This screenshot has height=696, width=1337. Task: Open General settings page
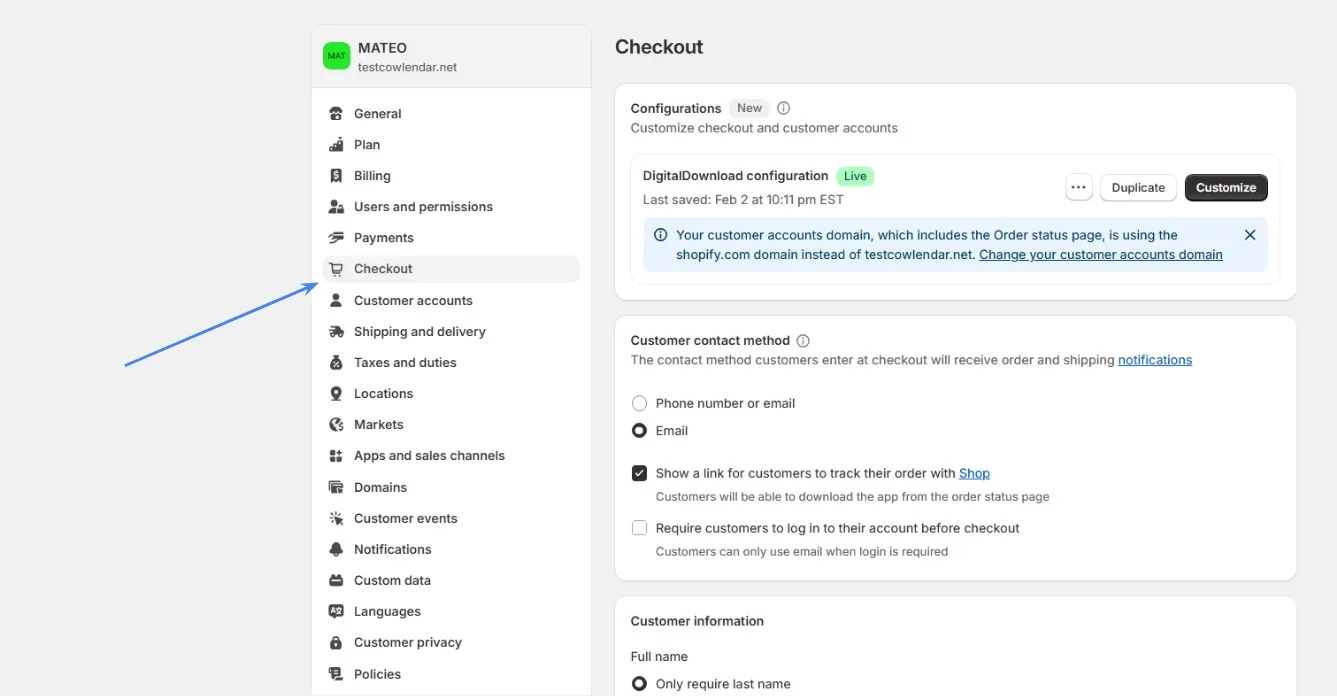point(451,114)
